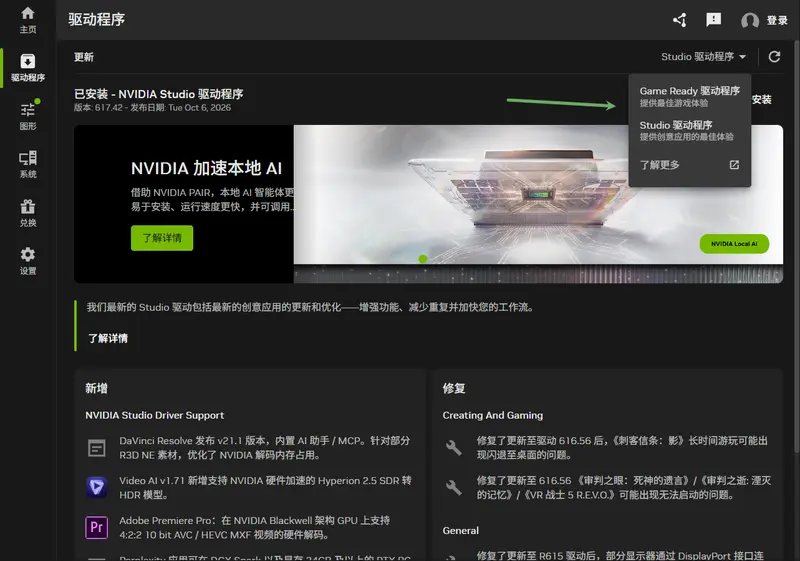Open the 了解详情 link below Studio description

[108, 338]
